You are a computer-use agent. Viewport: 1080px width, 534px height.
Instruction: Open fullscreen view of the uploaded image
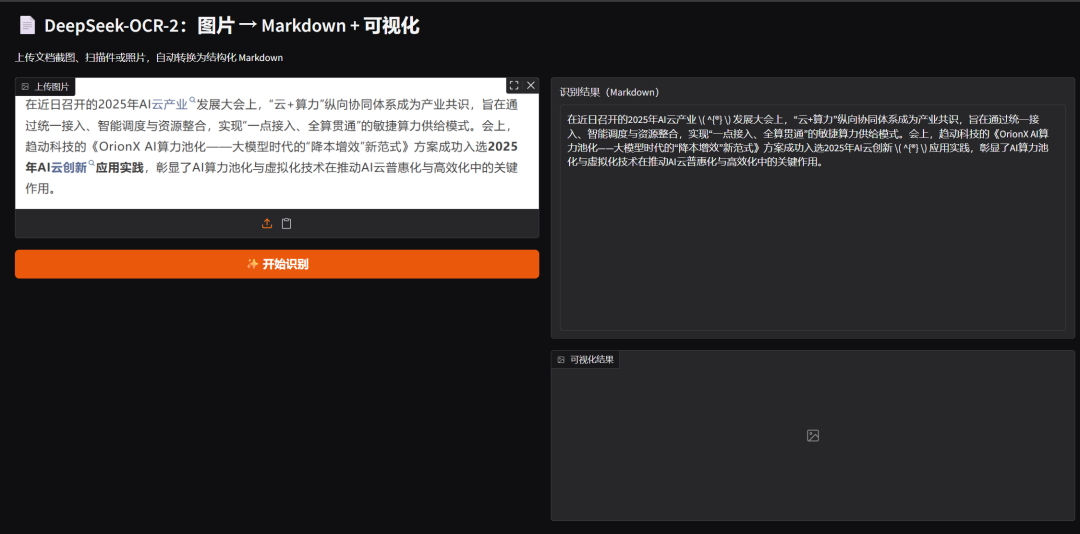tap(514, 85)
